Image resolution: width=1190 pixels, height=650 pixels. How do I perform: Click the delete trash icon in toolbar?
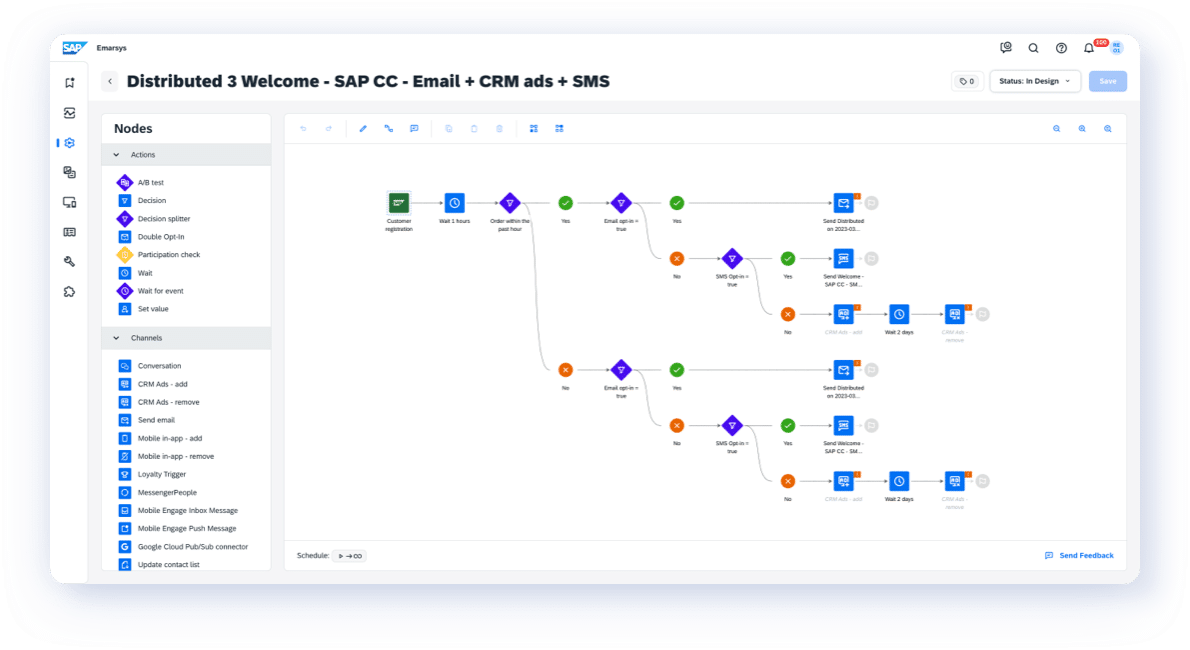coord(499,129)
